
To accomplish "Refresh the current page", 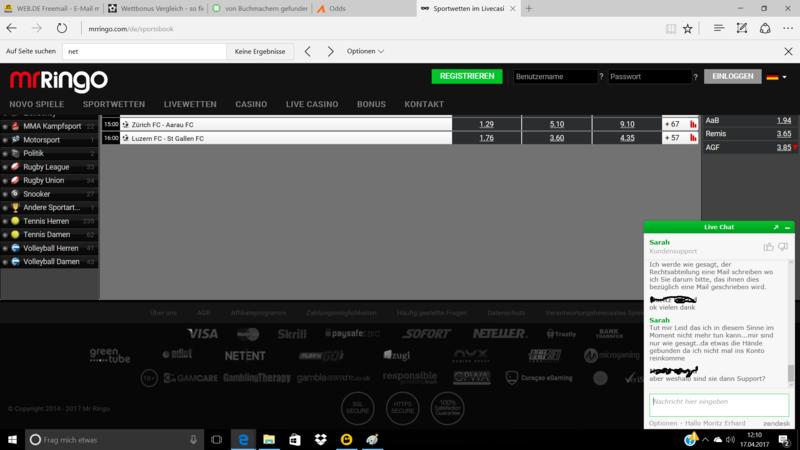I will [62, 29].
